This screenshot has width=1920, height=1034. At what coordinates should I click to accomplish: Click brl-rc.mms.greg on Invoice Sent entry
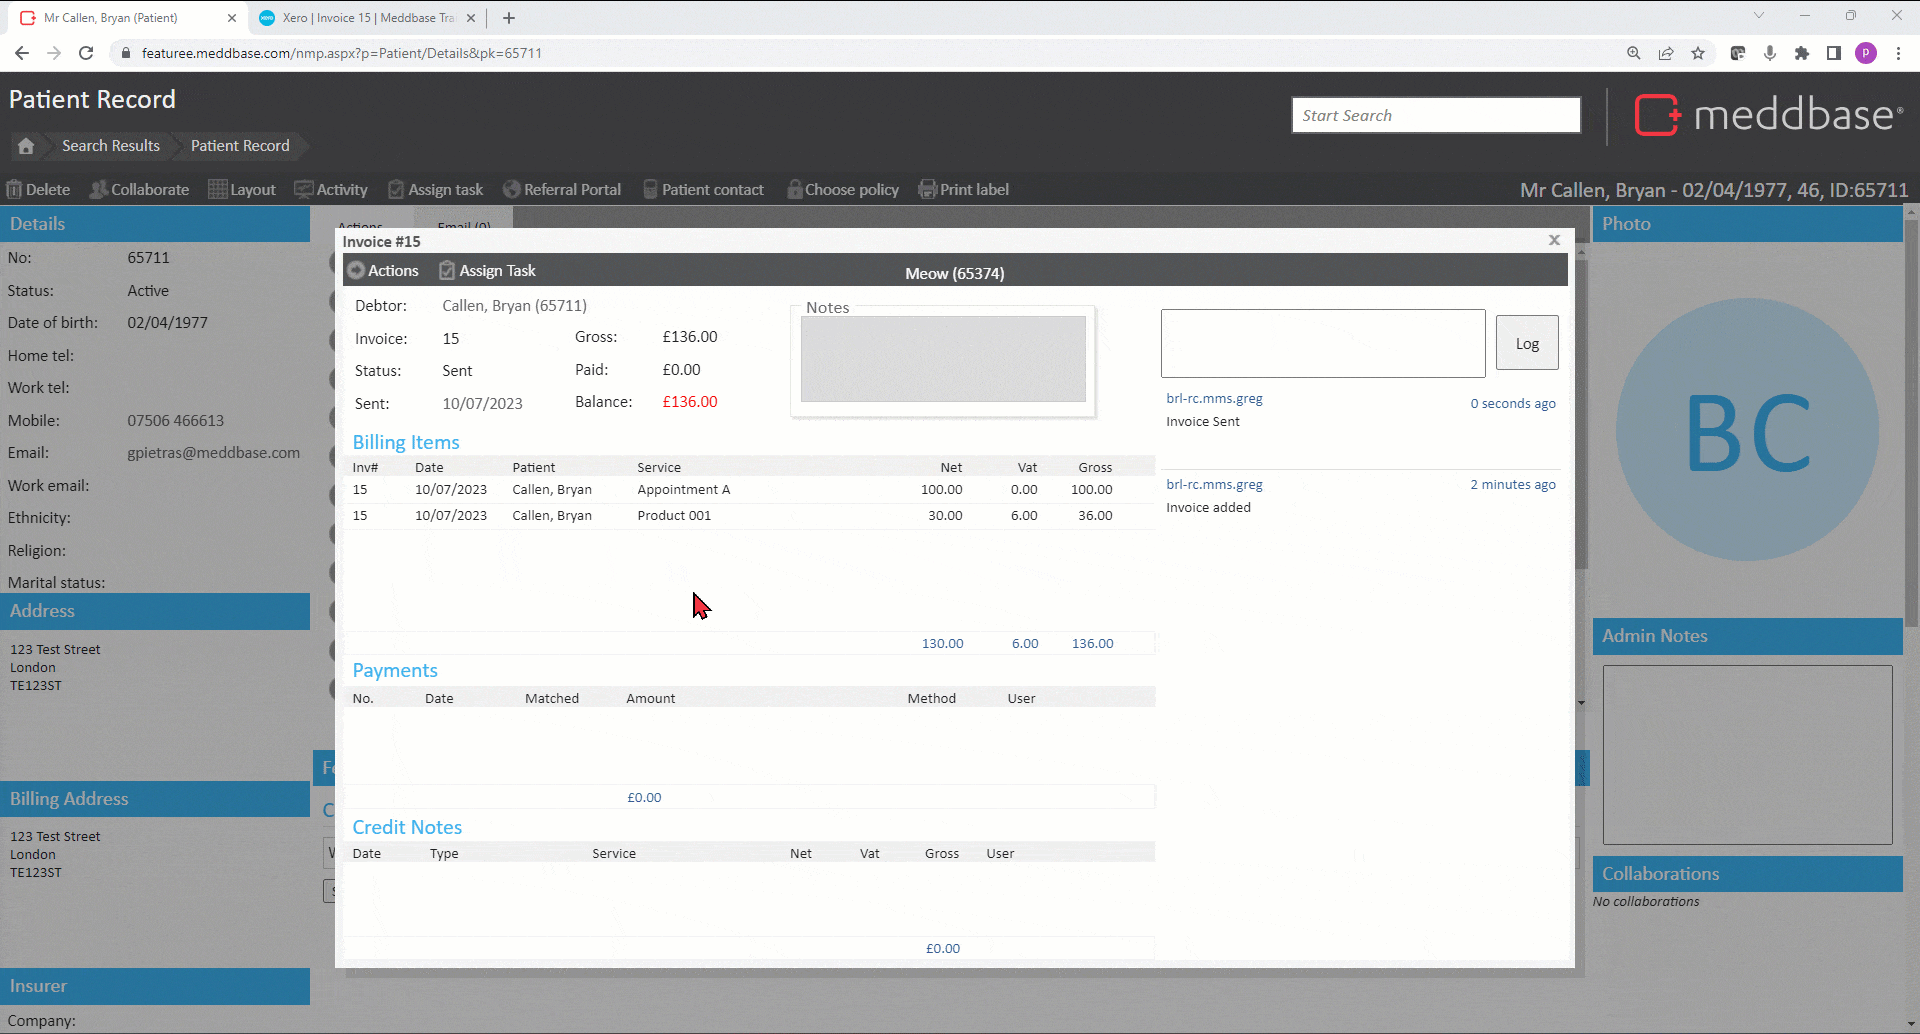(x=1214, y=399)
